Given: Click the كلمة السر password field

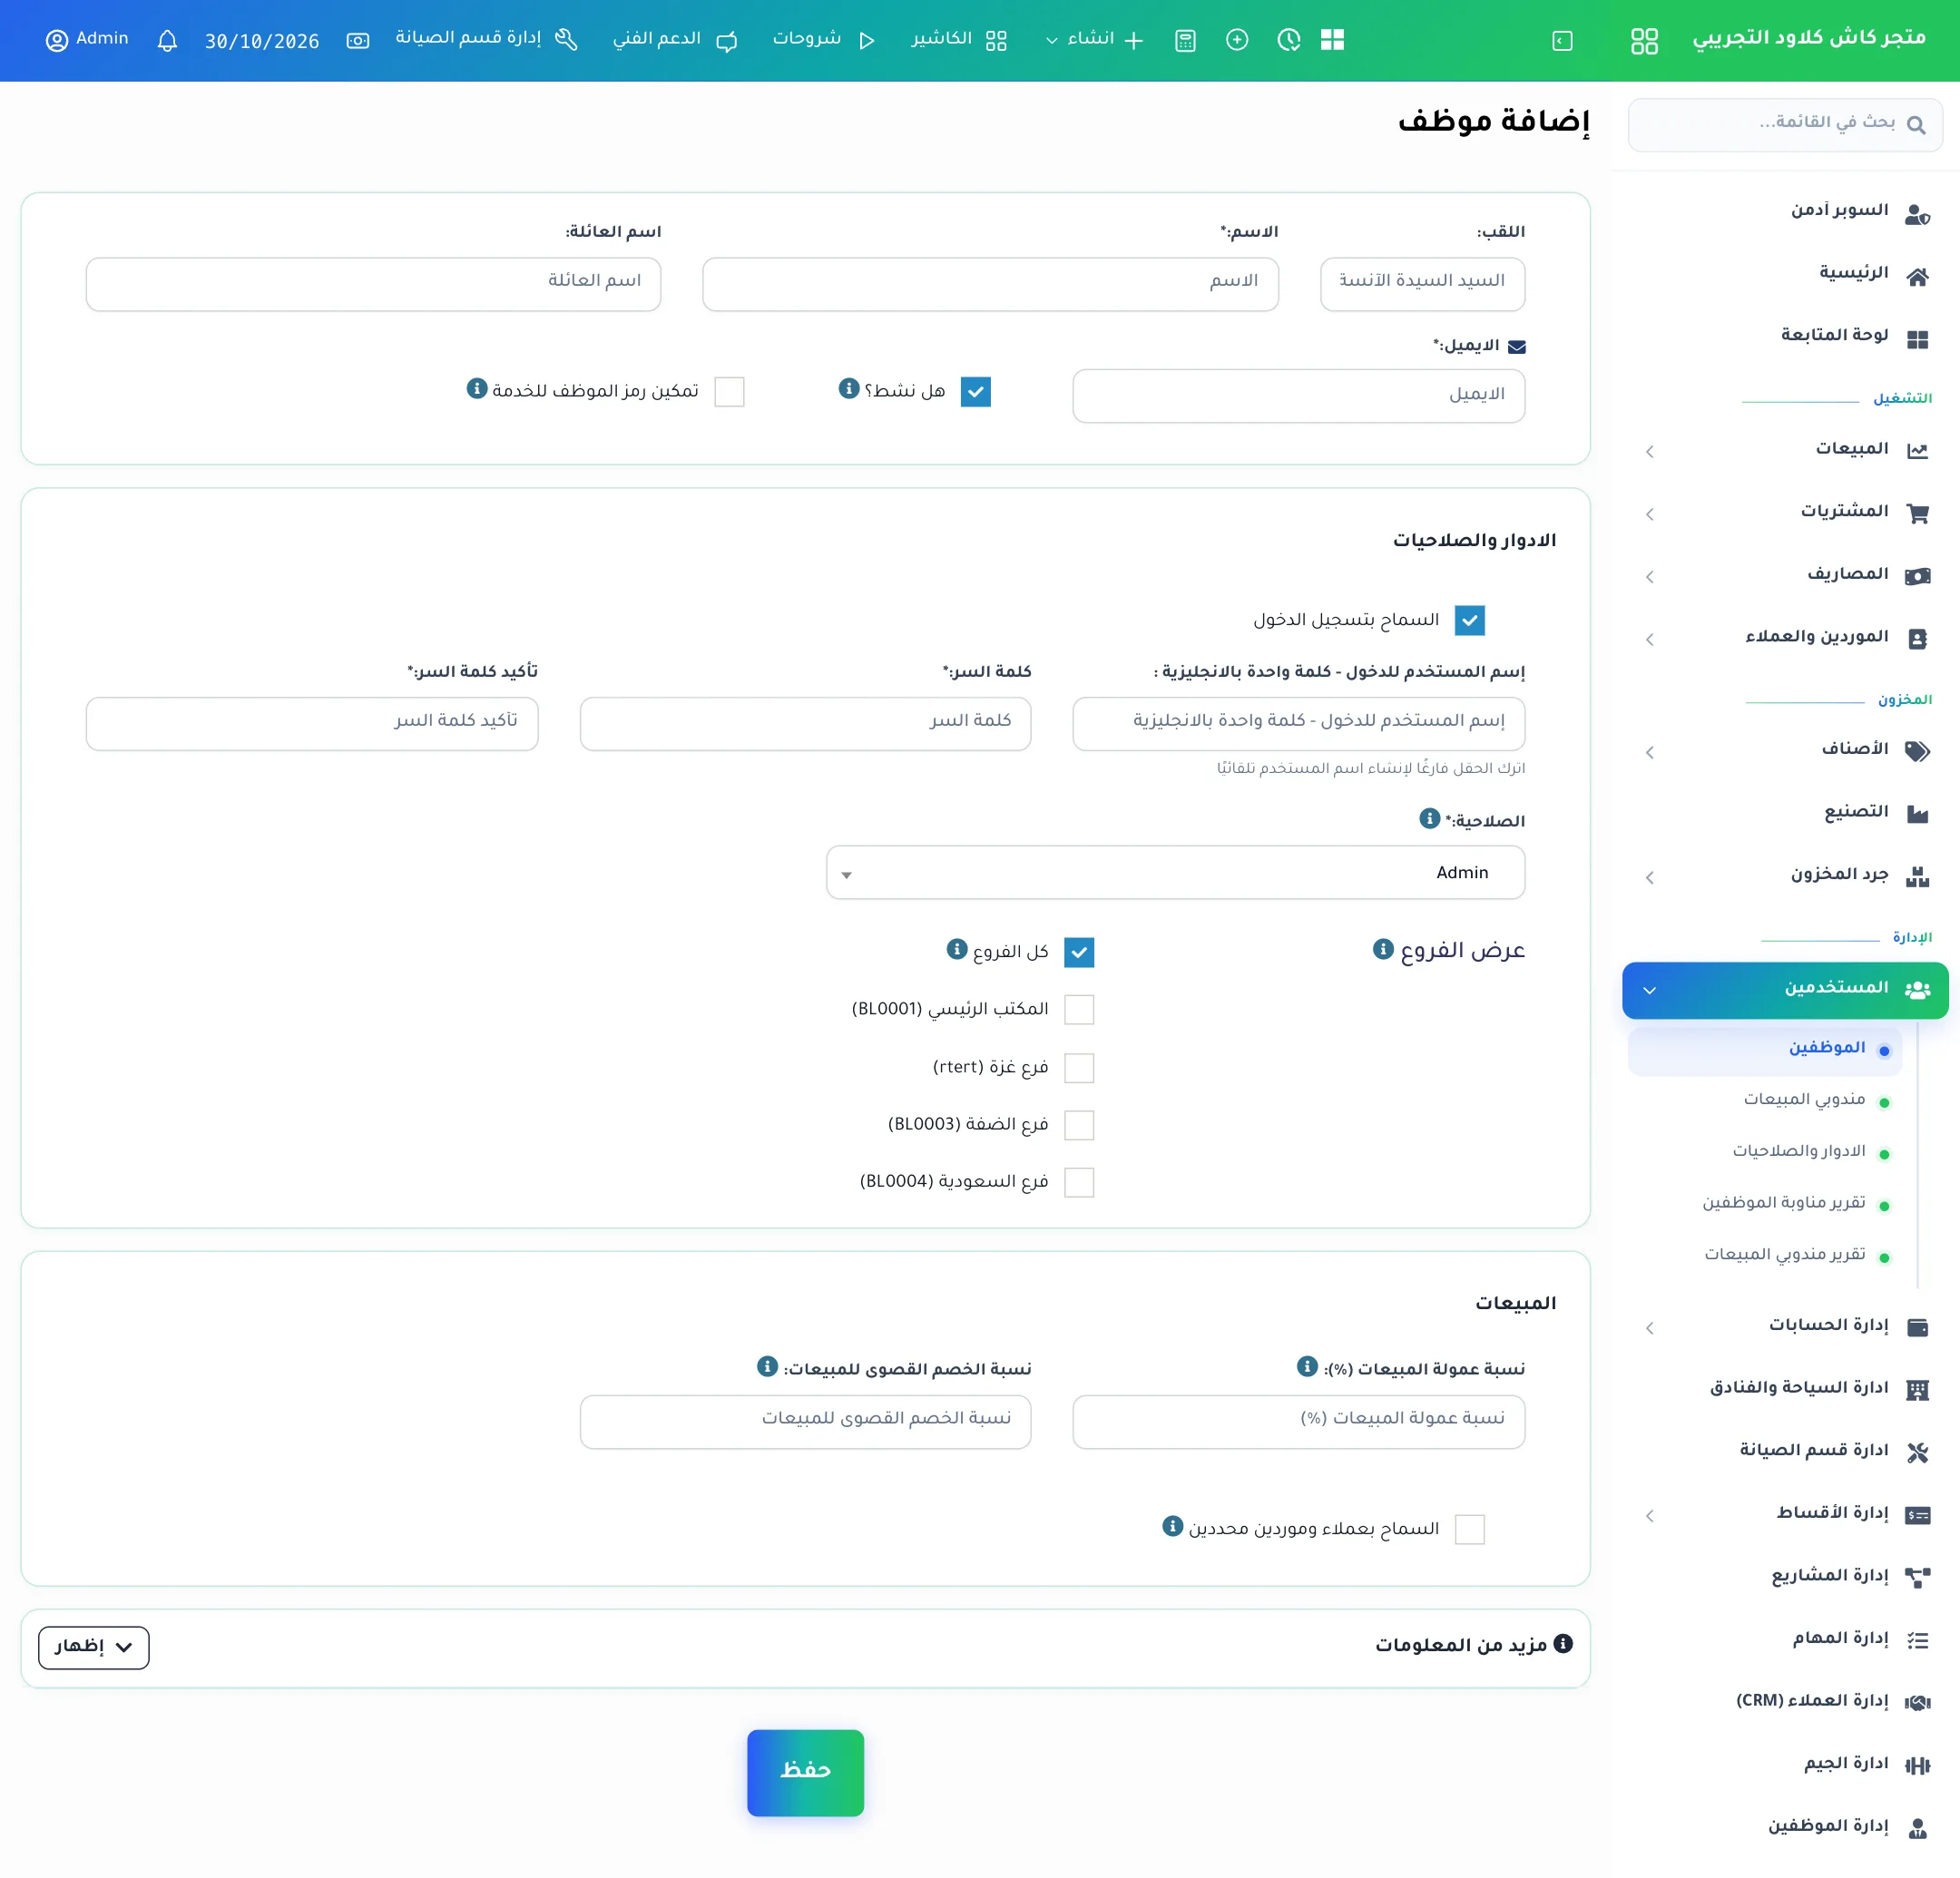Looking at the screenshot, I should tap(805, 723).
